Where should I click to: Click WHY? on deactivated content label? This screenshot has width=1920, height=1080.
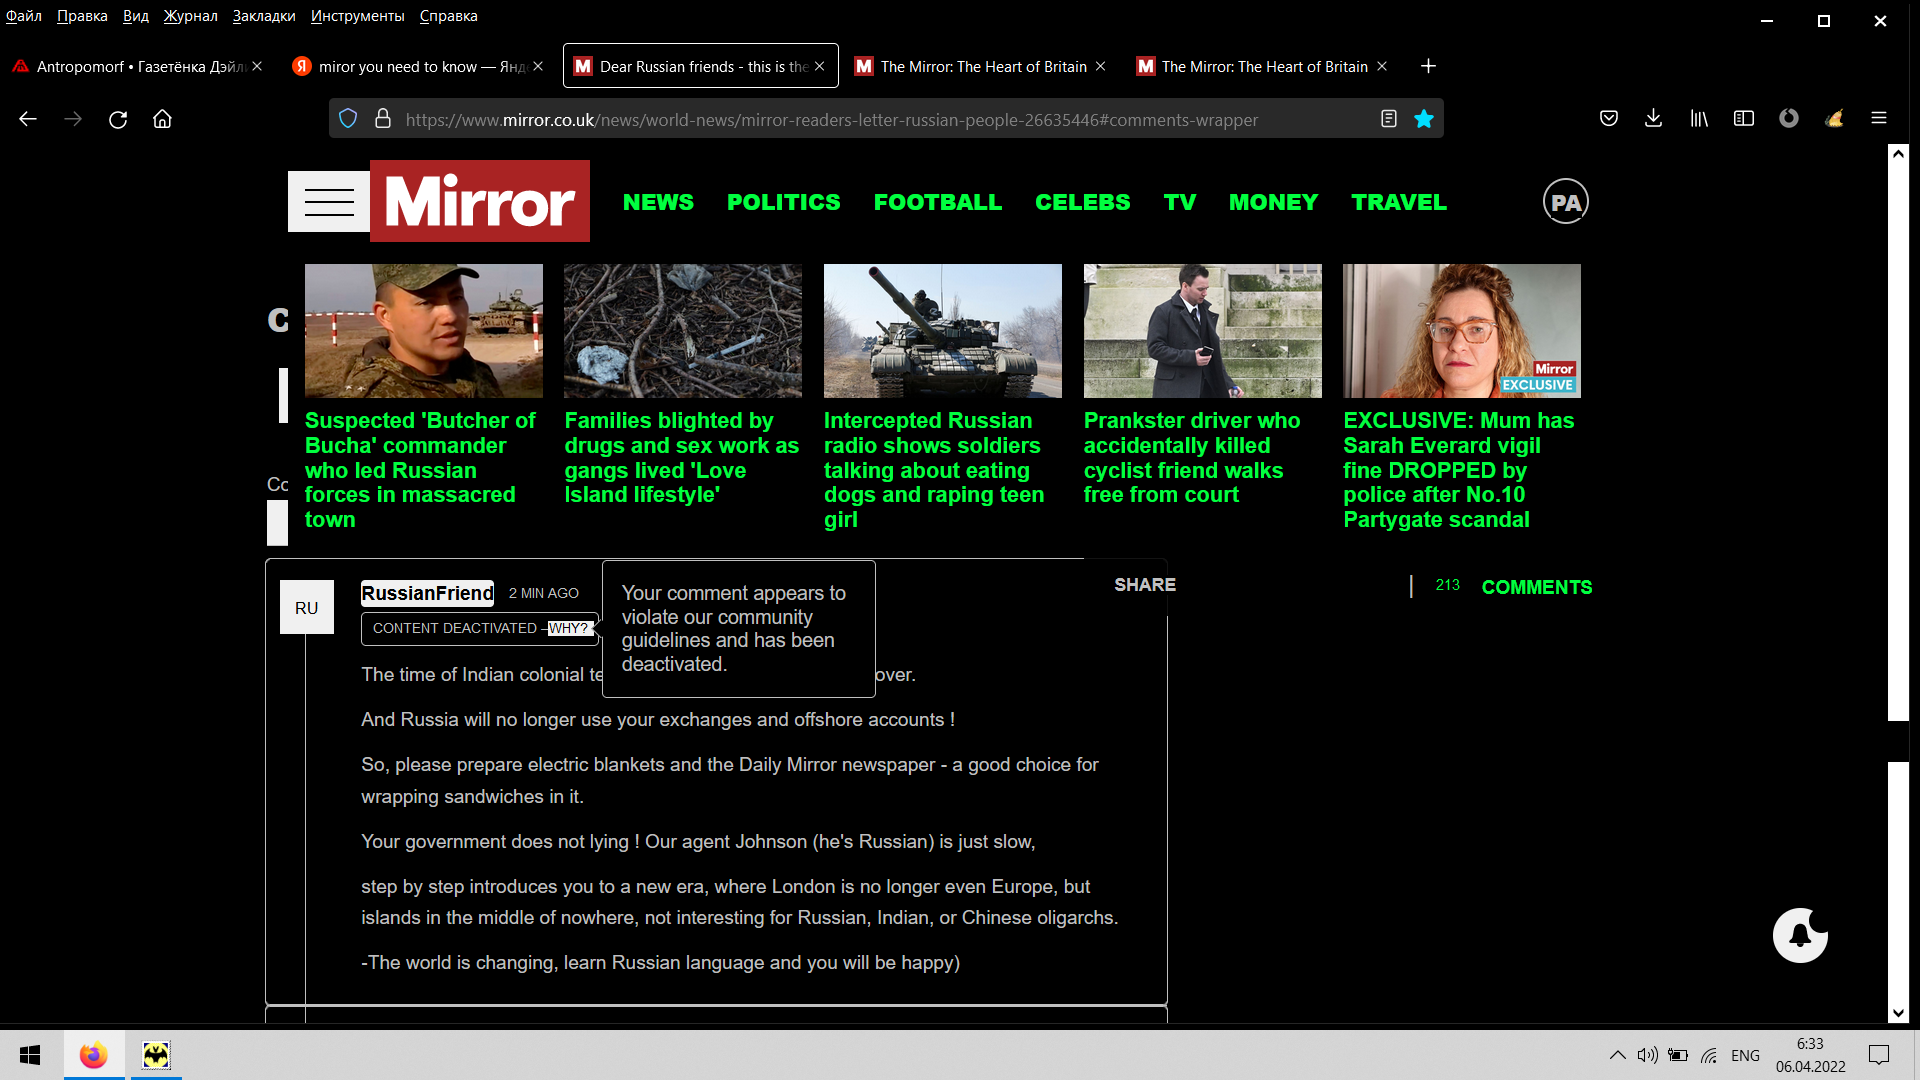tap(569, 628)
